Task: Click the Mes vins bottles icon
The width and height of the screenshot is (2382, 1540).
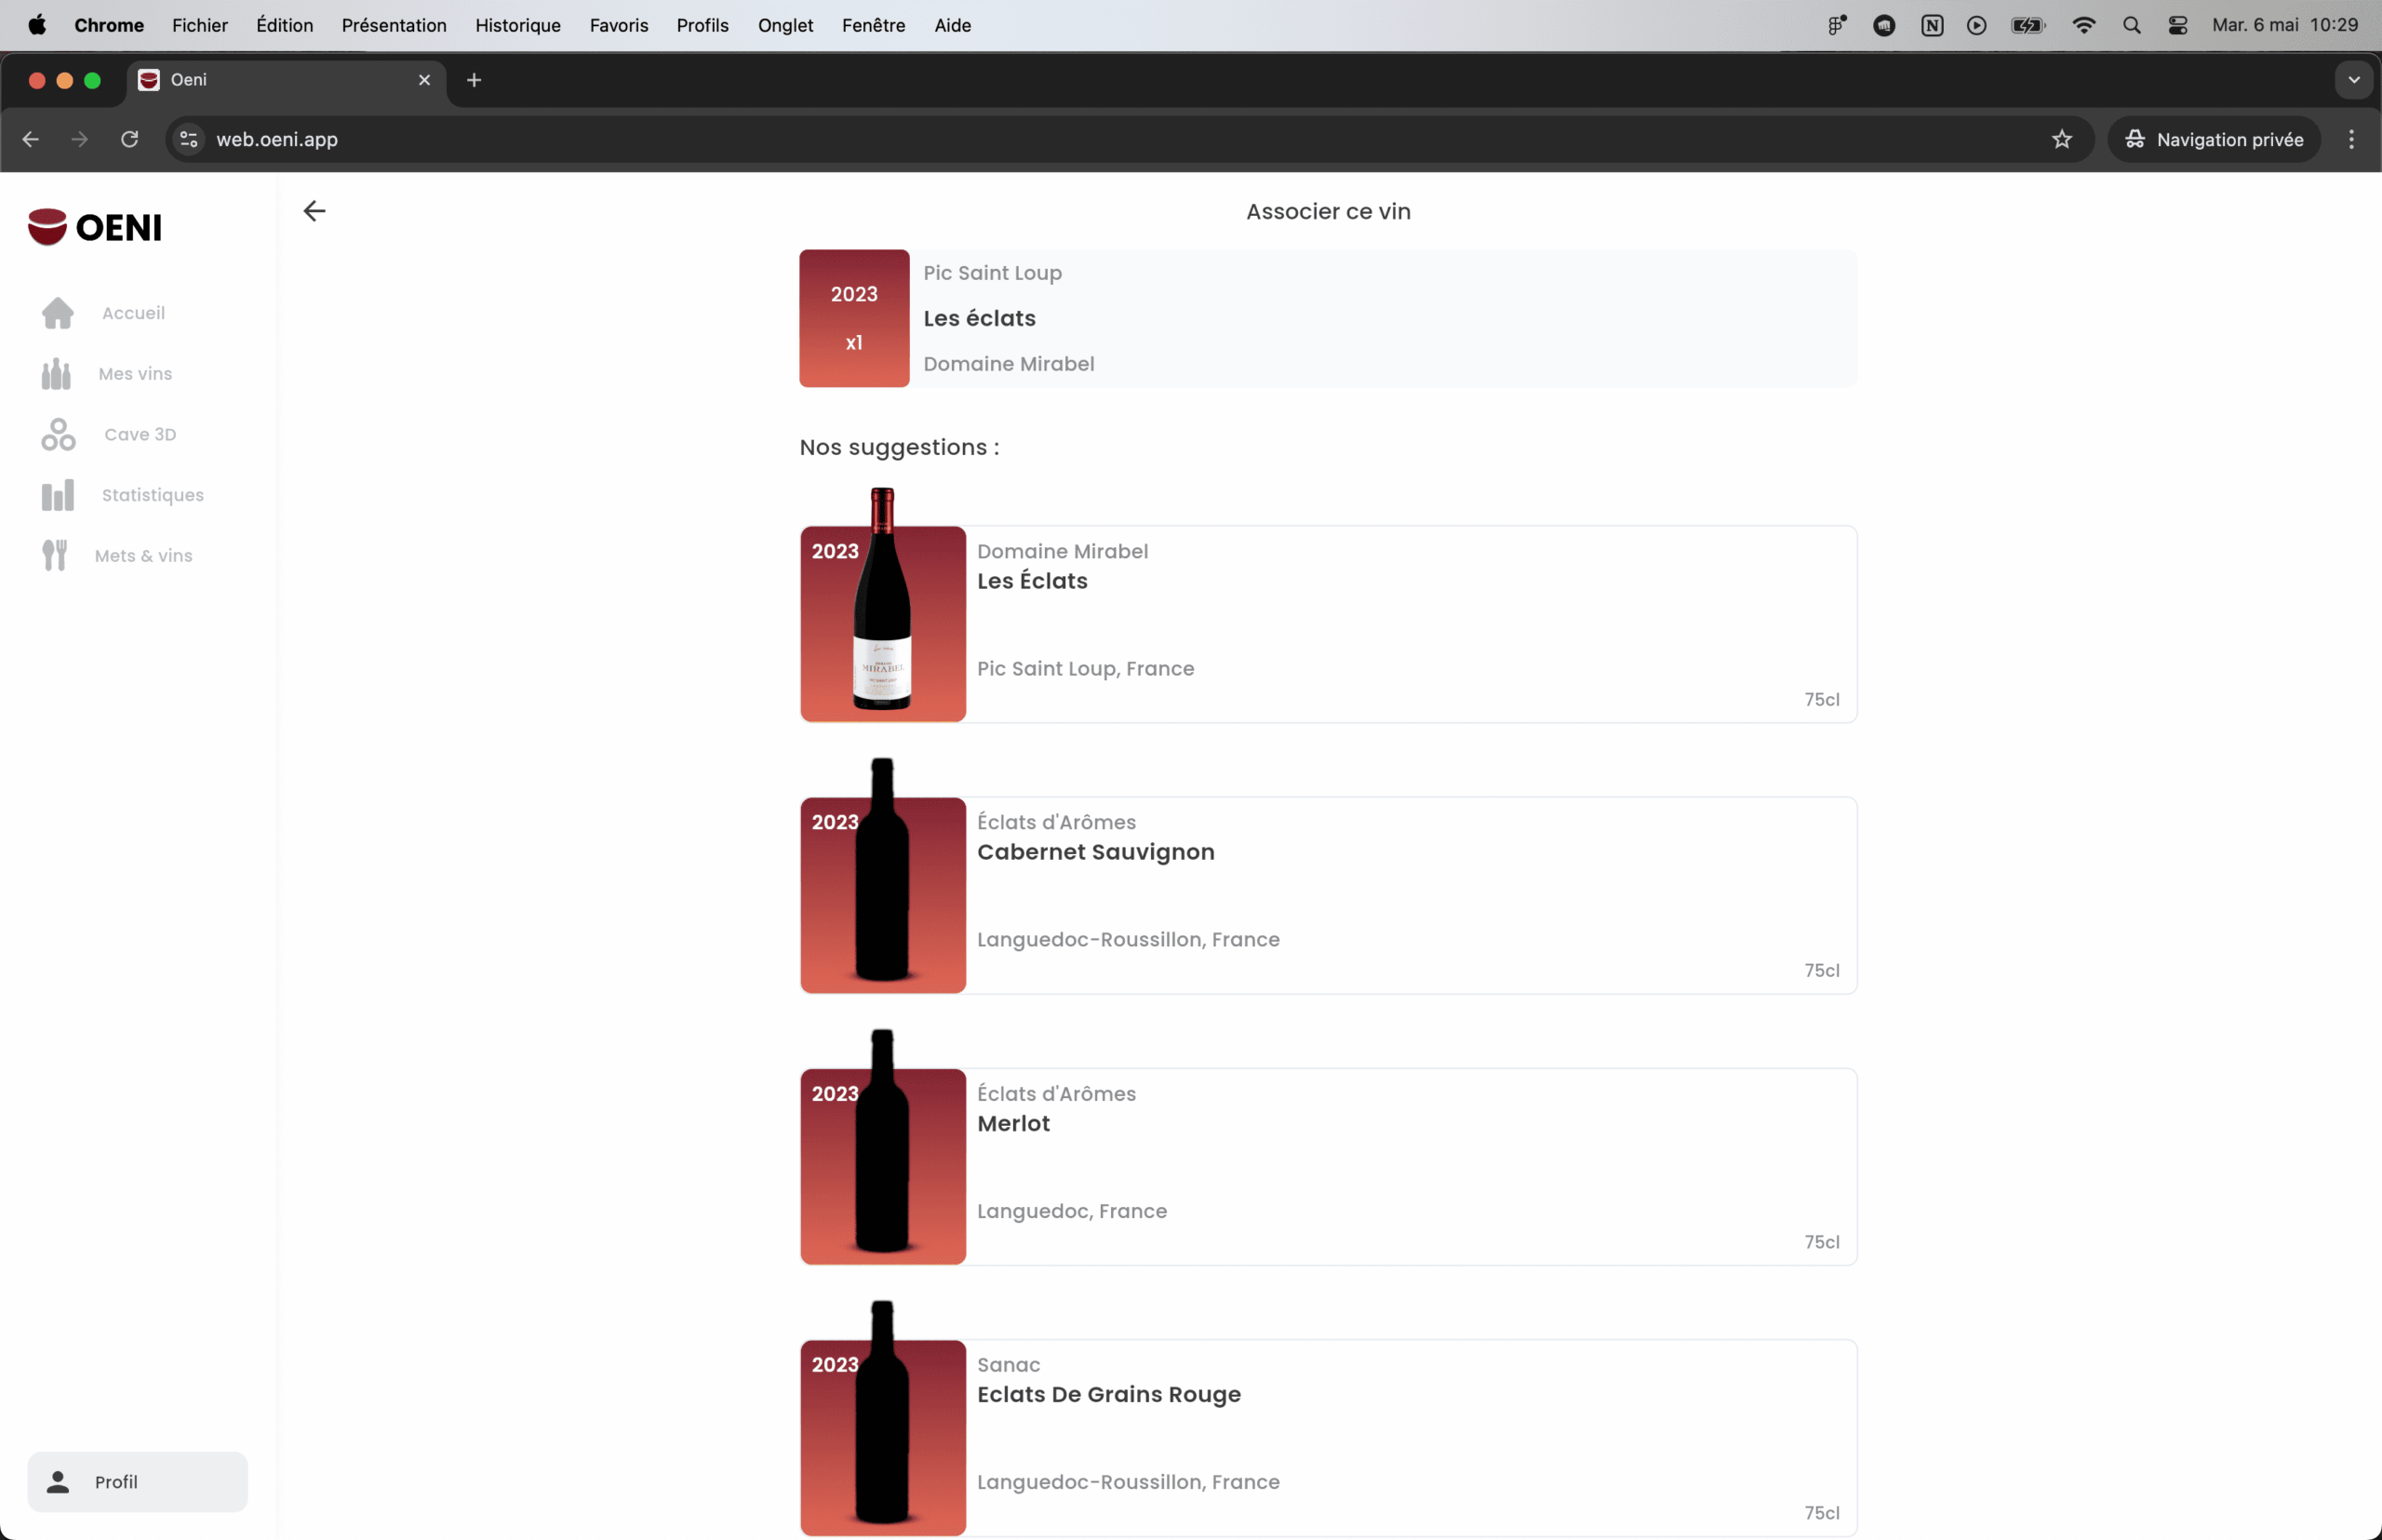Action: tap(56, 374)
